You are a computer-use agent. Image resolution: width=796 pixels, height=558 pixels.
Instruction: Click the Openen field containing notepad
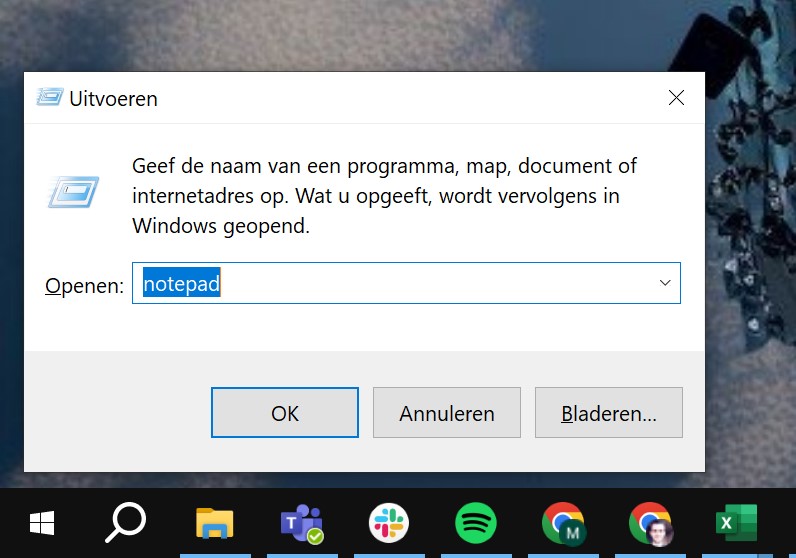[406, 283]
